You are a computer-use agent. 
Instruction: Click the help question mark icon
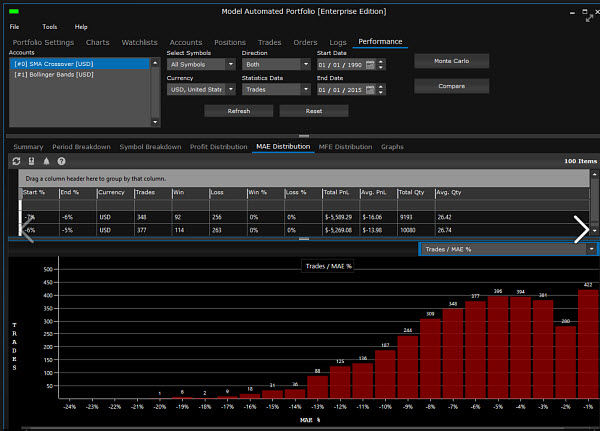pos(61,161)
